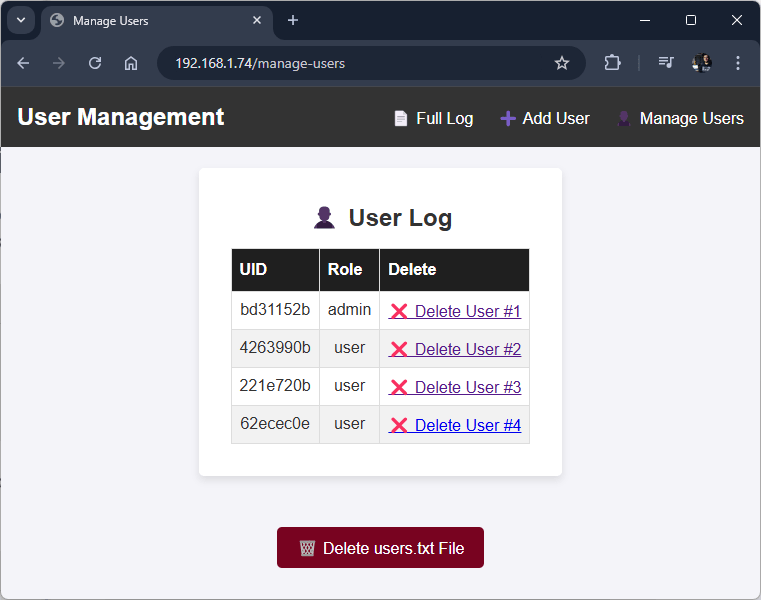Reload the page using the refresh icon
Screen dimensions: 761x600
pyautogui.click(x=95, y=63)
